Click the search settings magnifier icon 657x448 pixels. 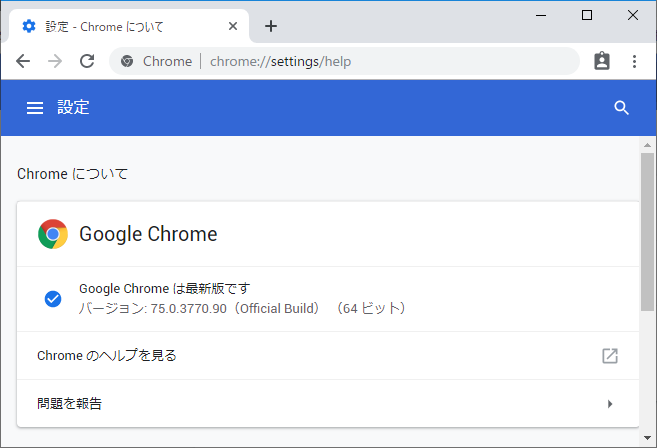click(621, 108)
